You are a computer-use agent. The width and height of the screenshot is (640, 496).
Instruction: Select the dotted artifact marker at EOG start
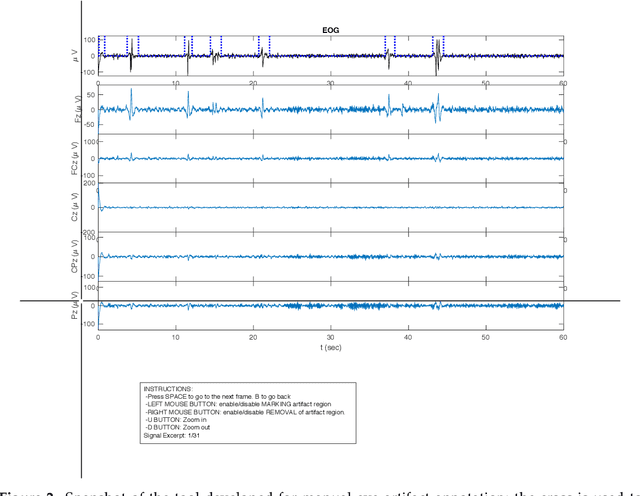(x=102, y=46)
